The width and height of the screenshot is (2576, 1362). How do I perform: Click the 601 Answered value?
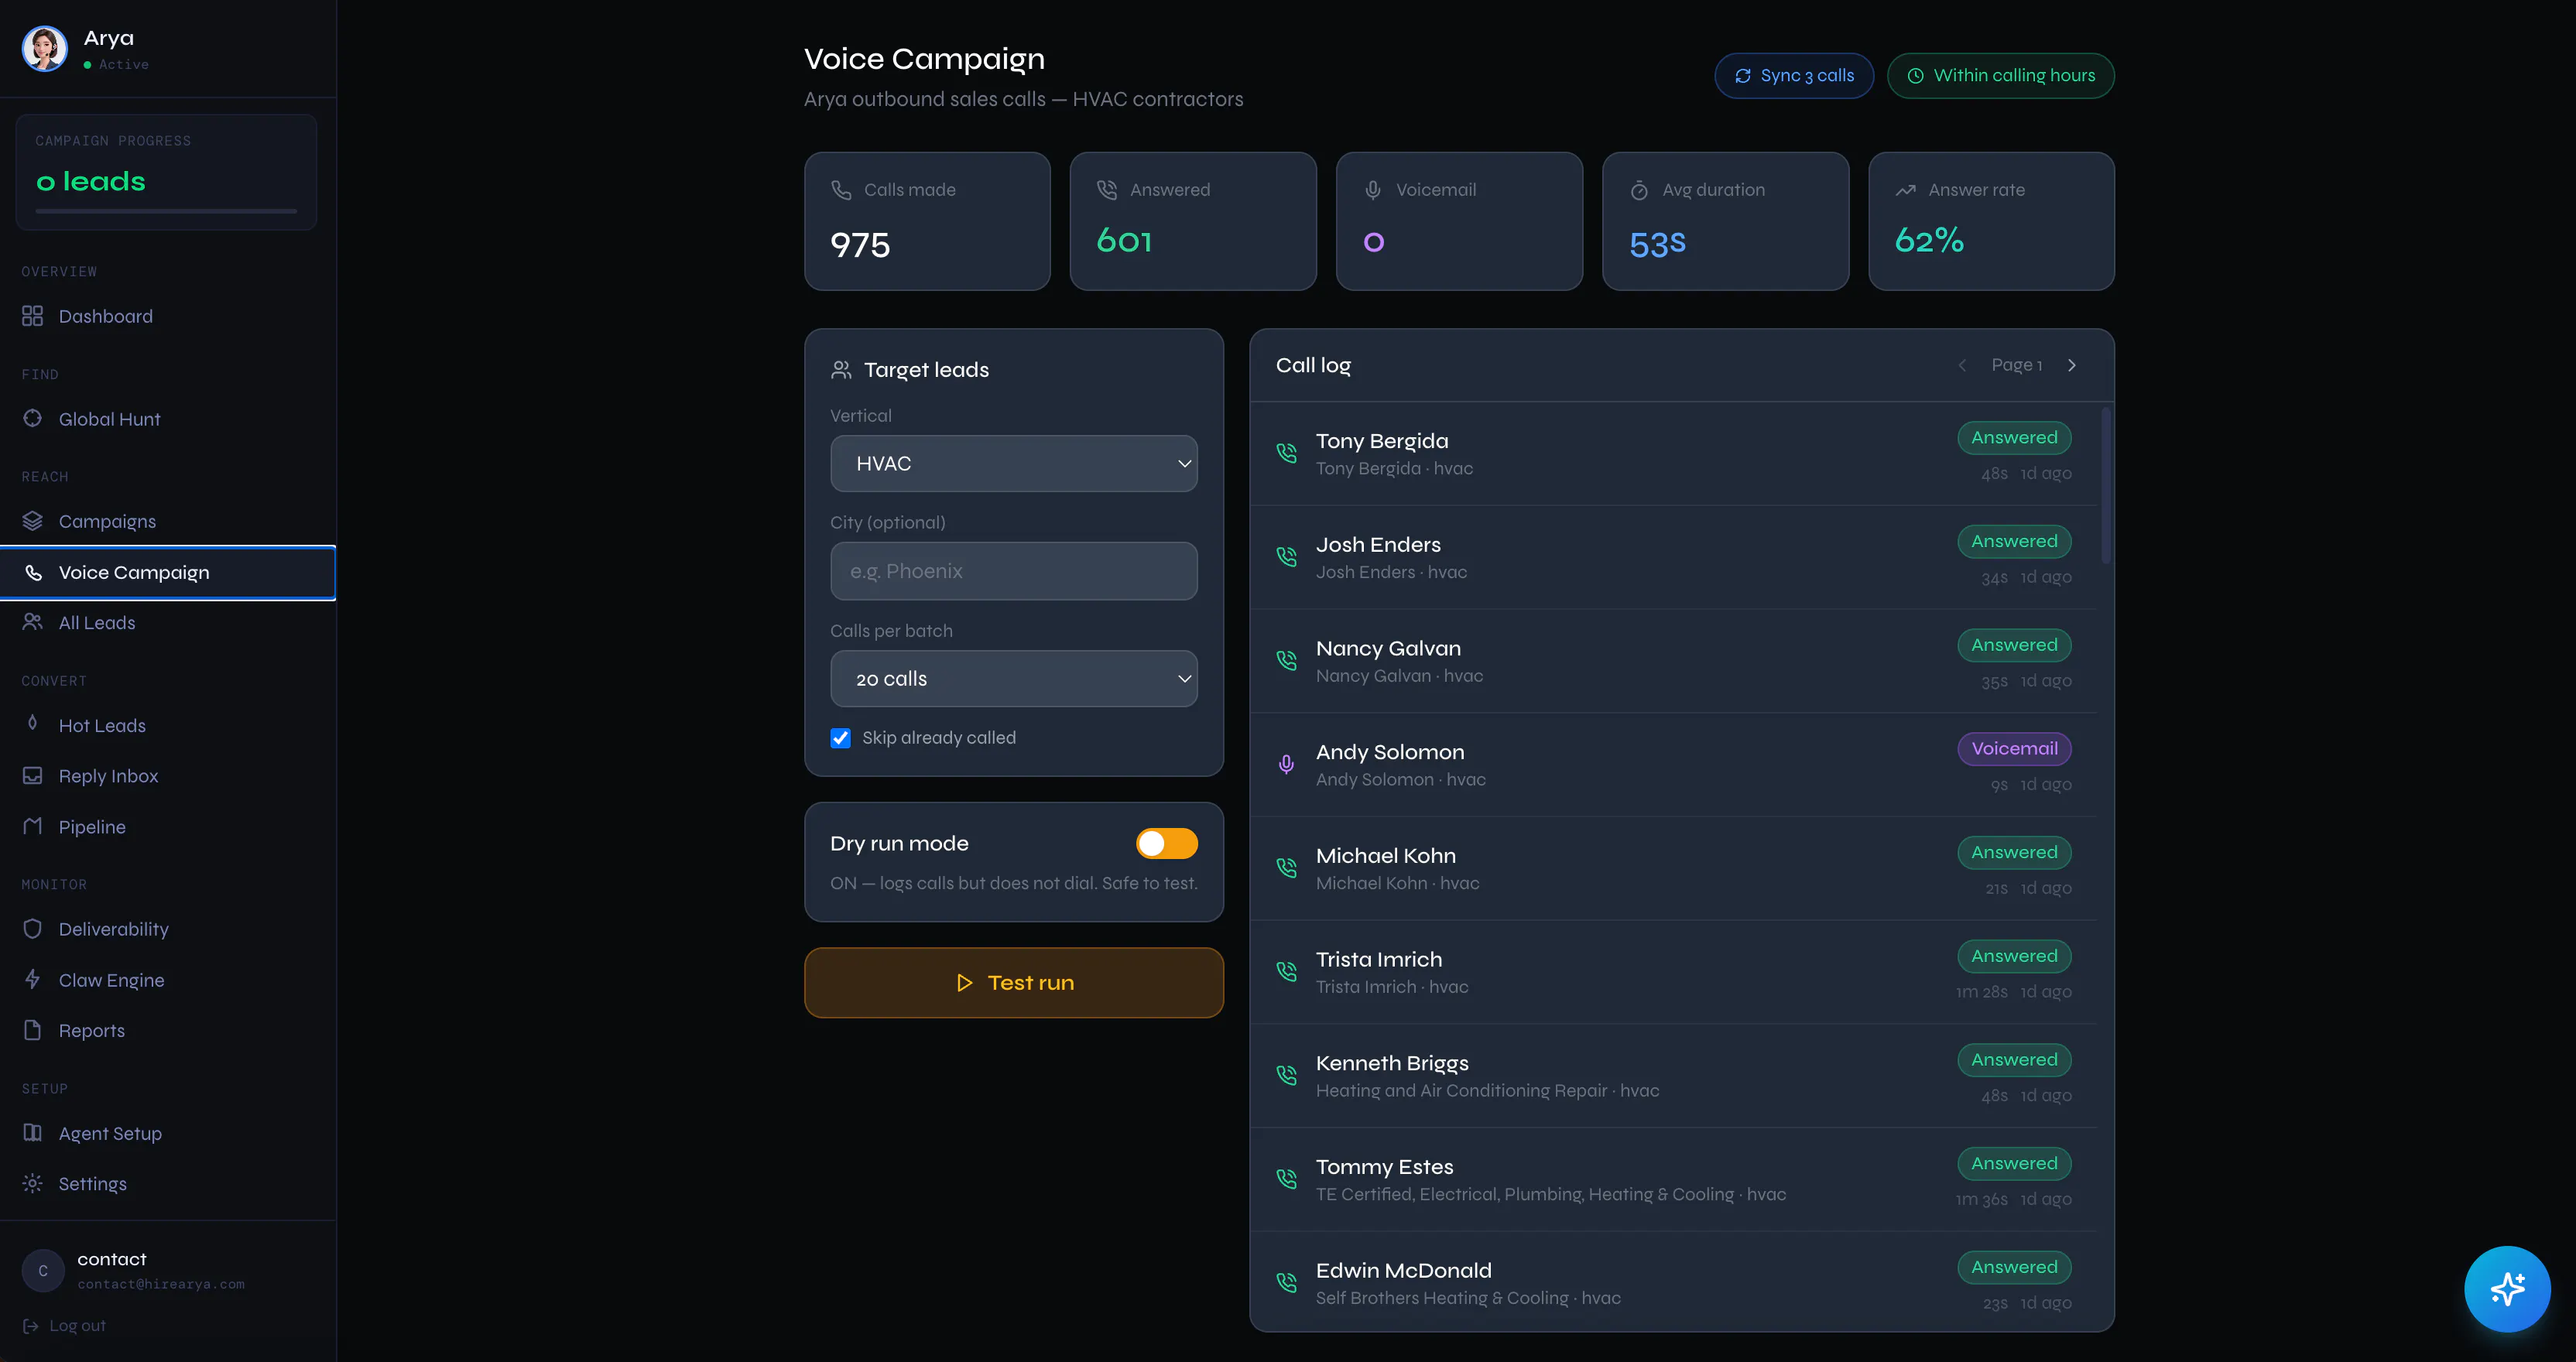(x=1124, y=241)
